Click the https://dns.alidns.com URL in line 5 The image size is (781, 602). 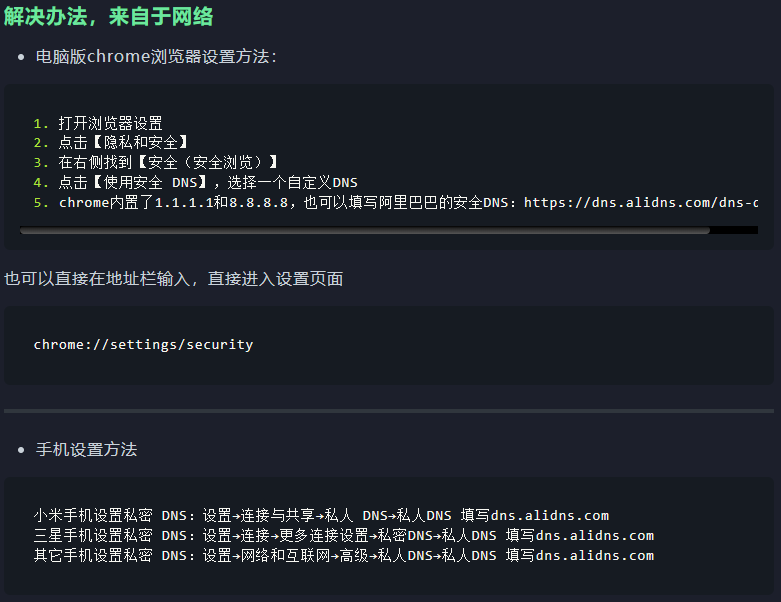[640, 203]
